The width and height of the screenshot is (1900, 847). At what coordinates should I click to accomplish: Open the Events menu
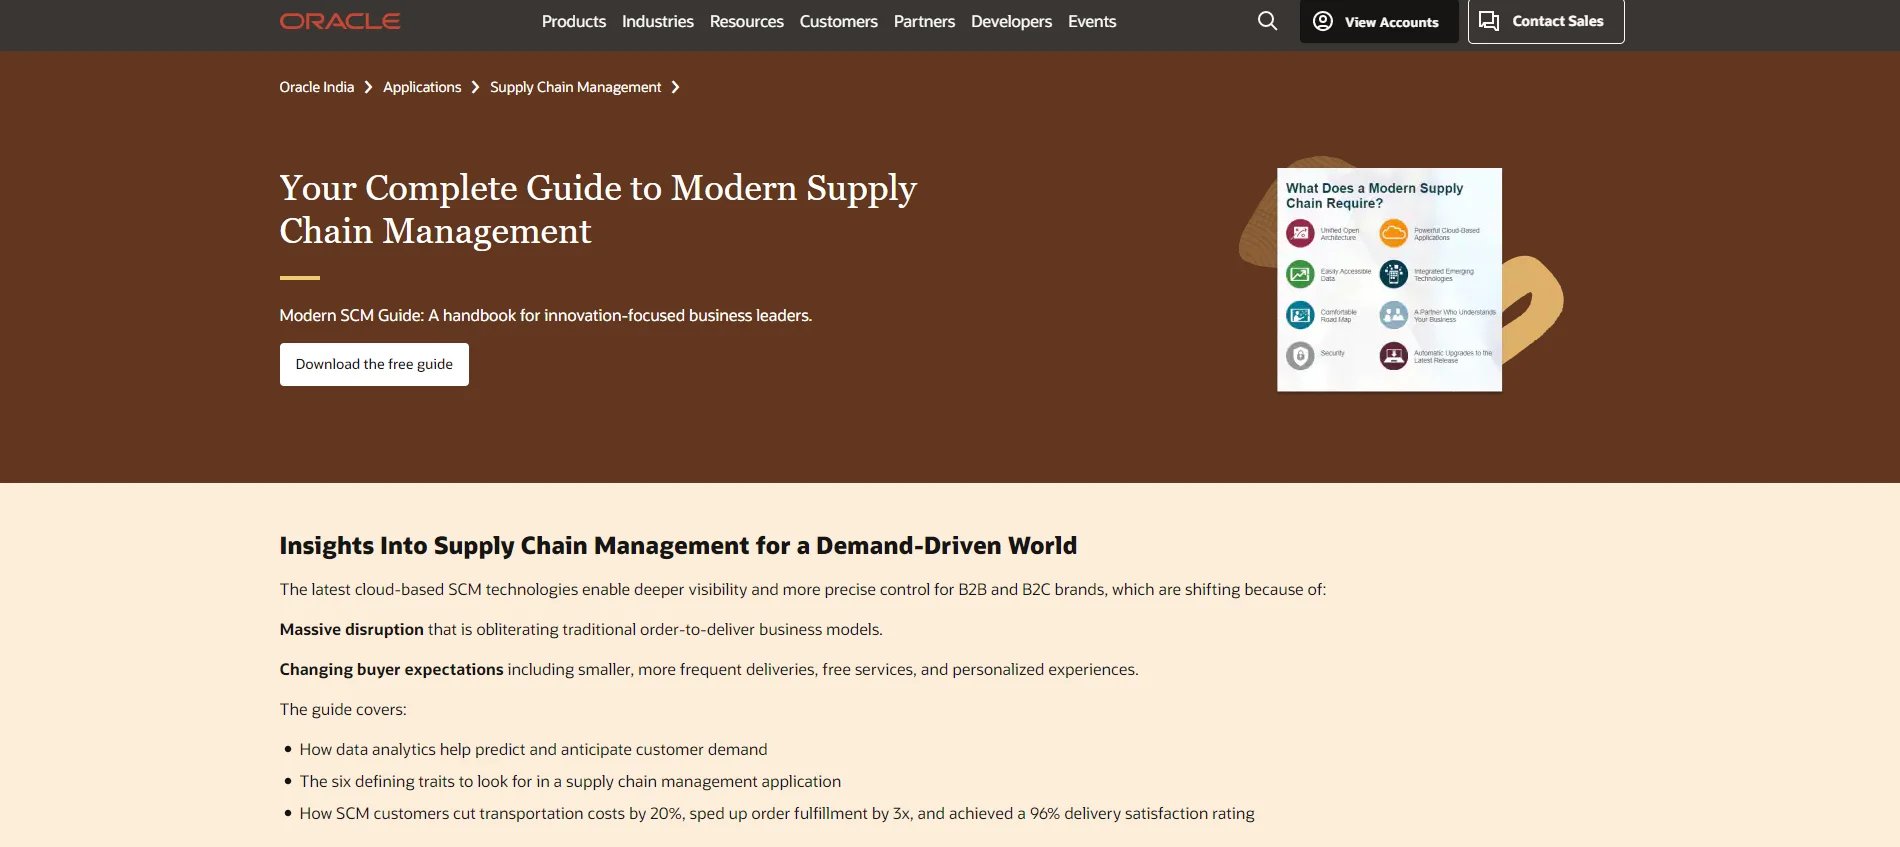[1092, 21]
